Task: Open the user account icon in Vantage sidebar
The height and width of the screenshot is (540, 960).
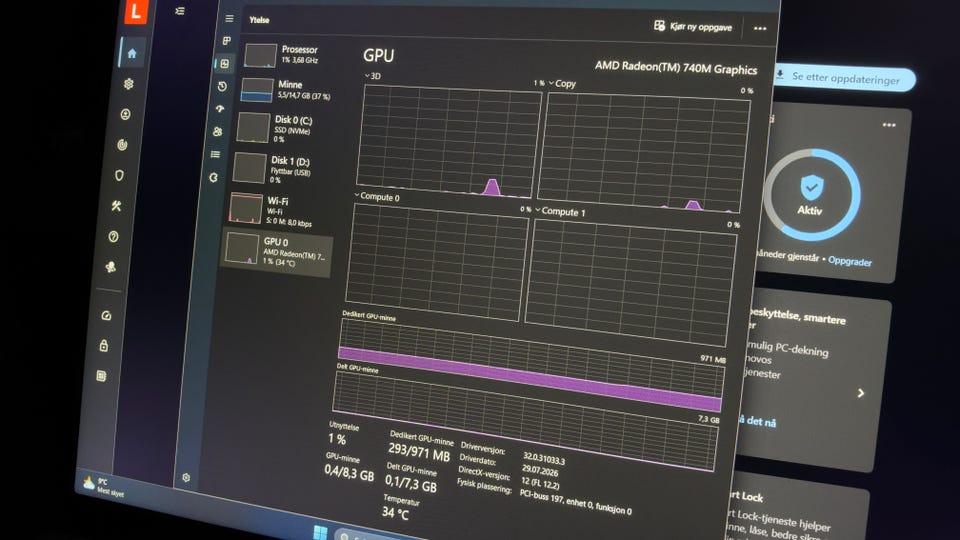Action: [x=126, y=114]
